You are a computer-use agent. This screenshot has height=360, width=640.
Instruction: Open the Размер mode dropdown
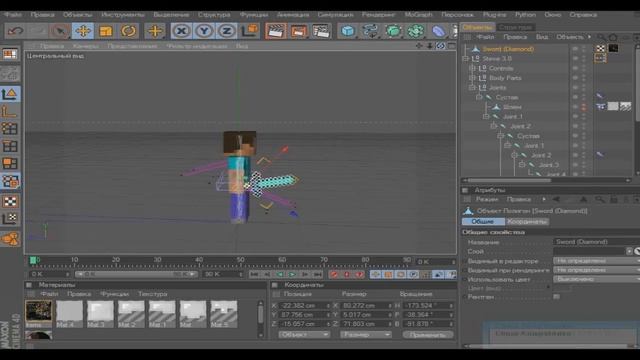366,335
